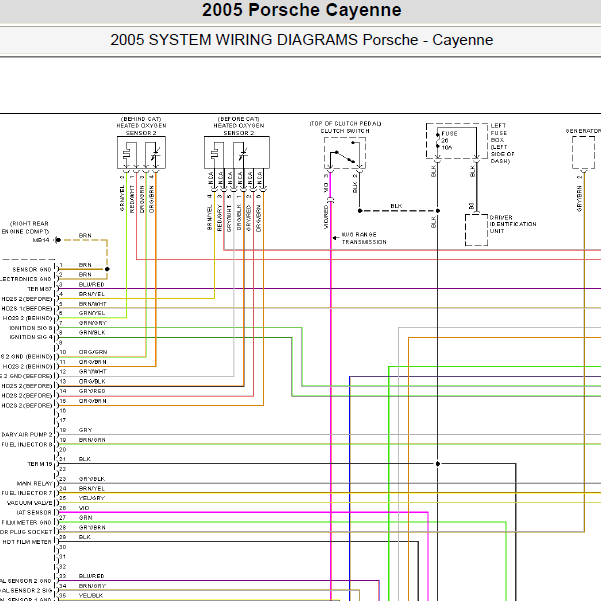Image resolution: width=601 pixels, height=601 pixels.
Task: Select the 'BLK' wire label at pin 29
Action: [84, 537]
